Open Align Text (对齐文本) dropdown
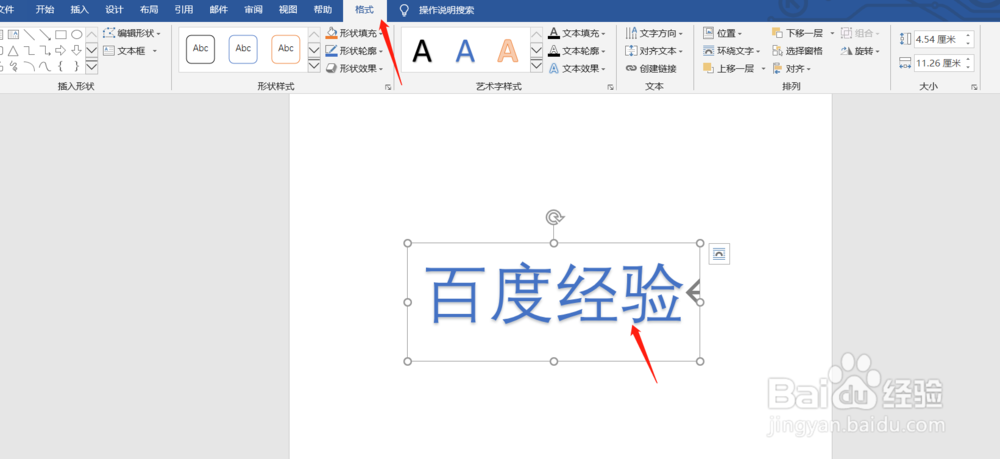 coord(654,51)
